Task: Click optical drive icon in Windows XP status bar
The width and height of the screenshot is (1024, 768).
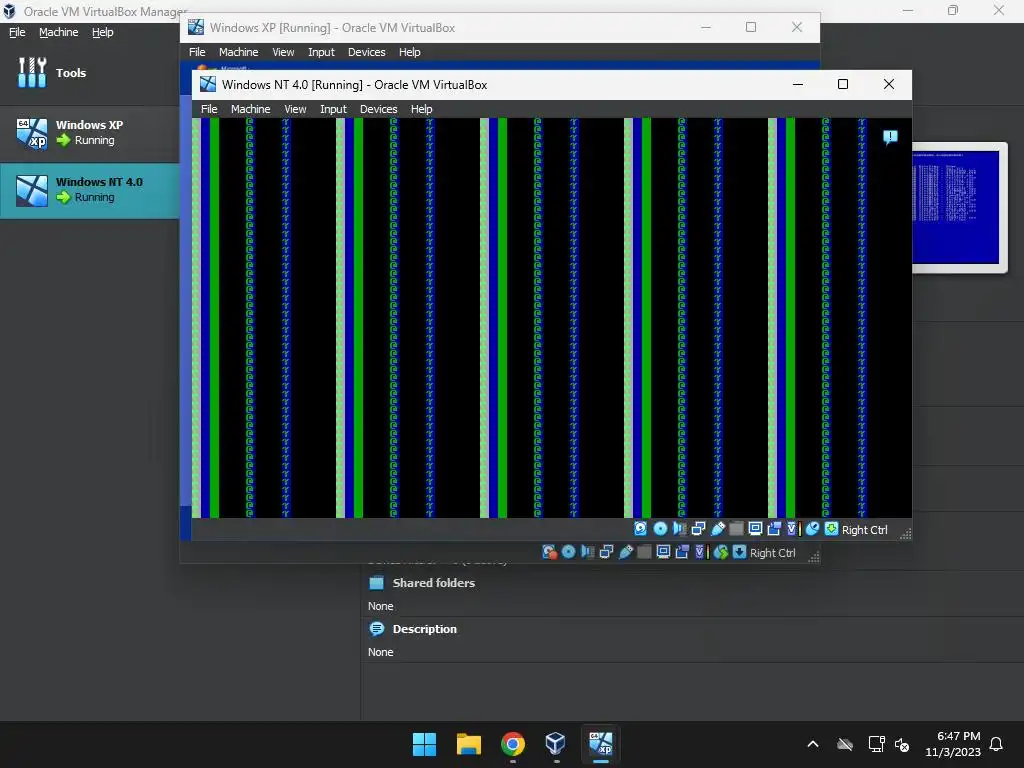Action: coord(568,552)
